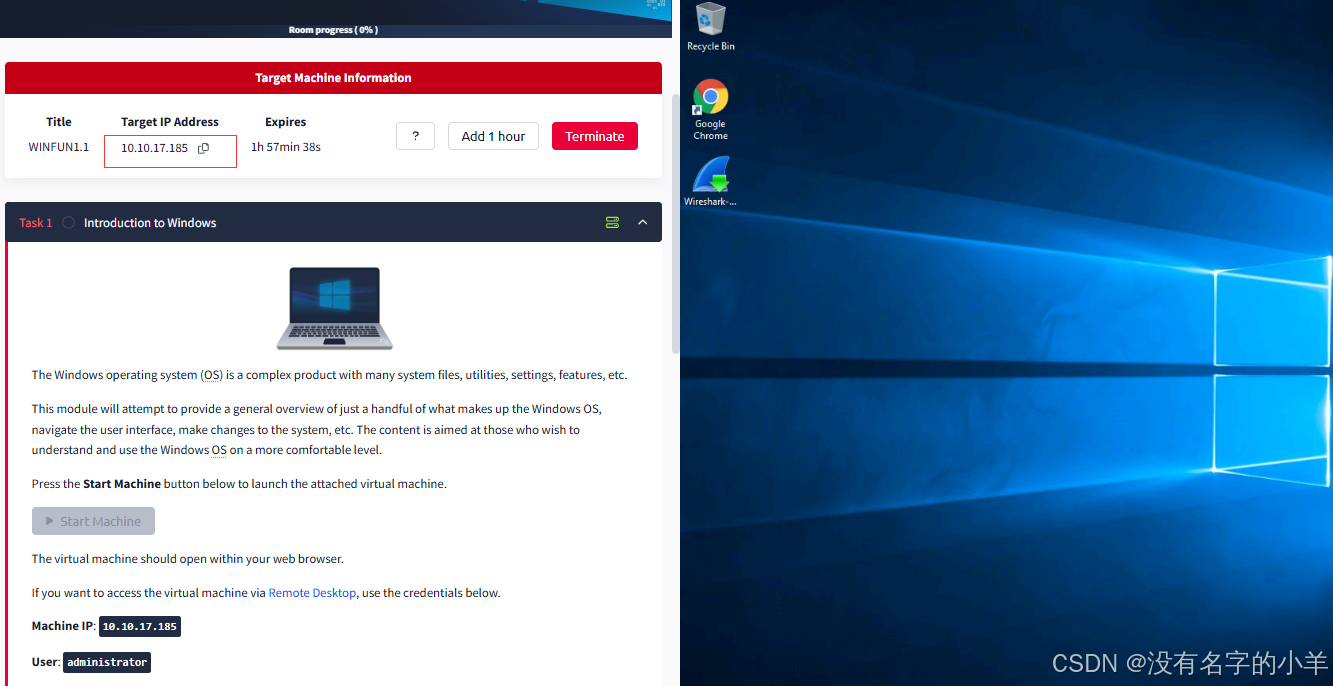This screenshot has height=686, width=1333.
Task: Collapse the Task 1 panel with the chevron
Action: [x=643, y=222]
